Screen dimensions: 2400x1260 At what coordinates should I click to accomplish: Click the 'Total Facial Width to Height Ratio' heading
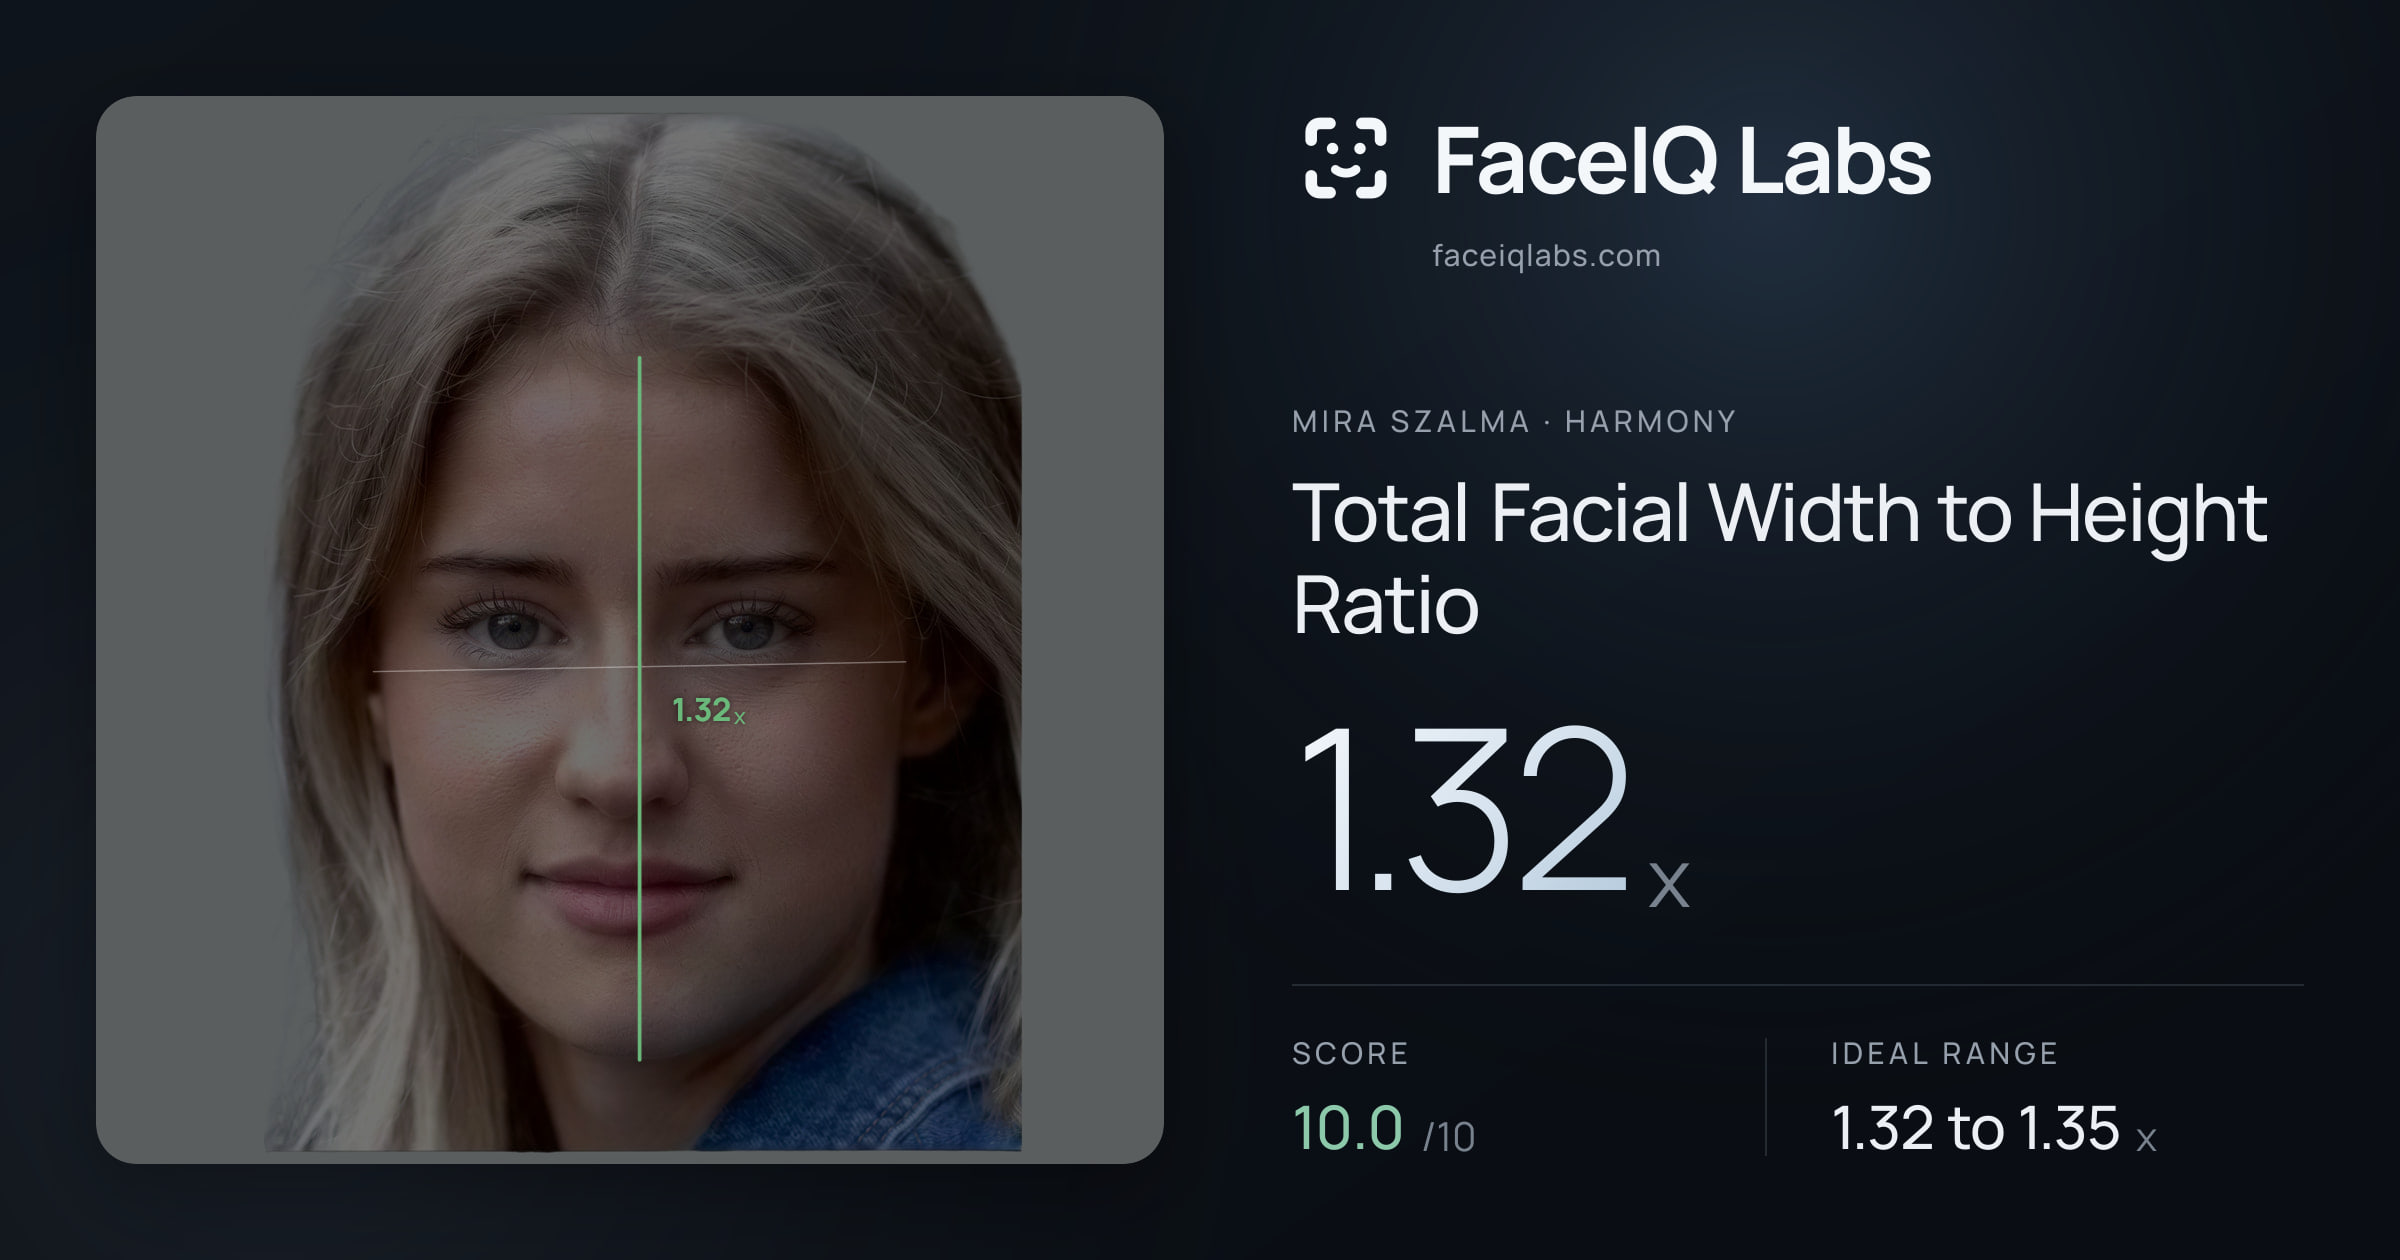tap(1780, 558)
